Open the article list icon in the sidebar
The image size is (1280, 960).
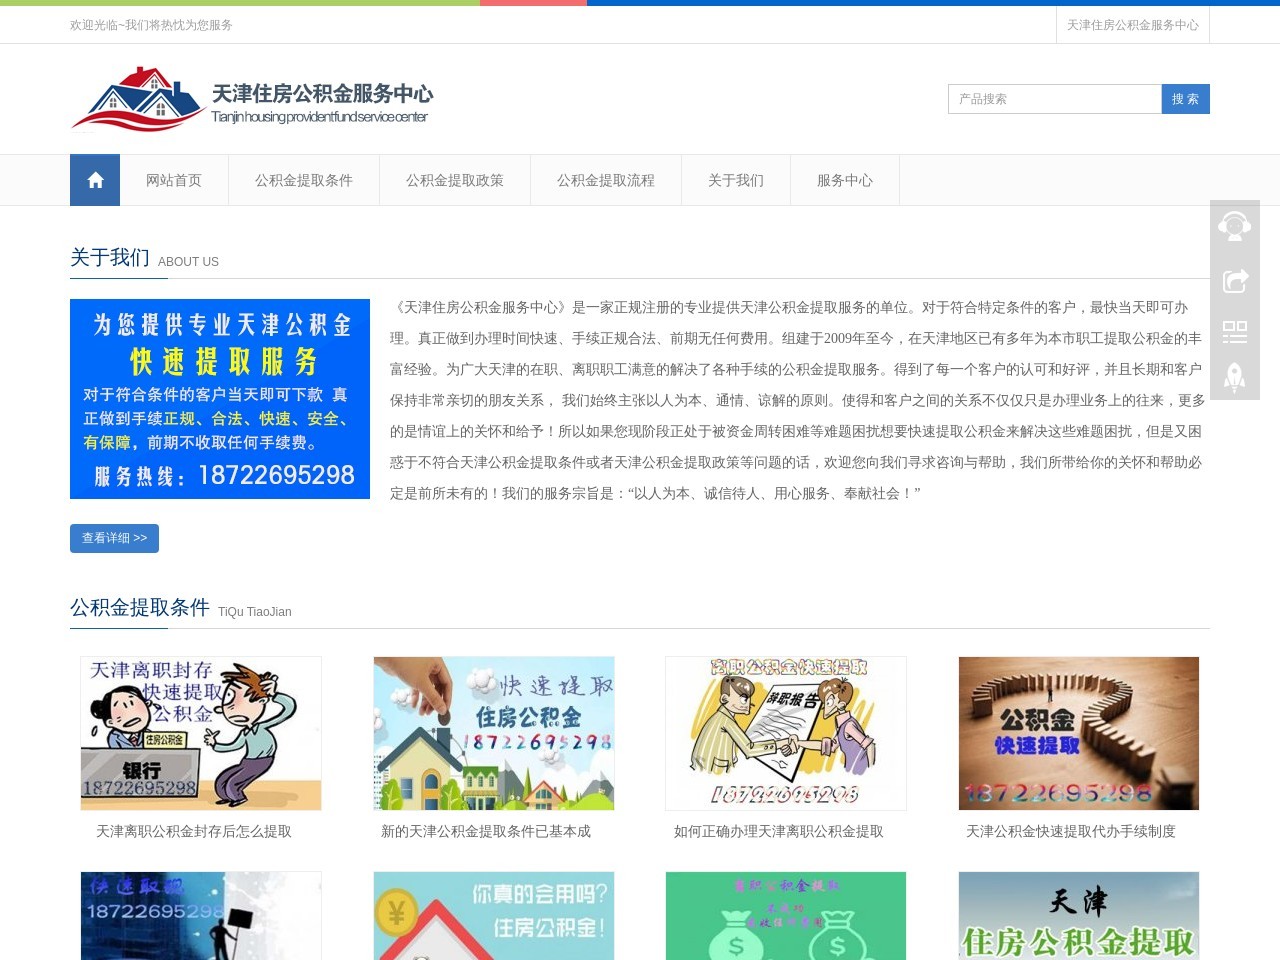tap(1234, 332)
